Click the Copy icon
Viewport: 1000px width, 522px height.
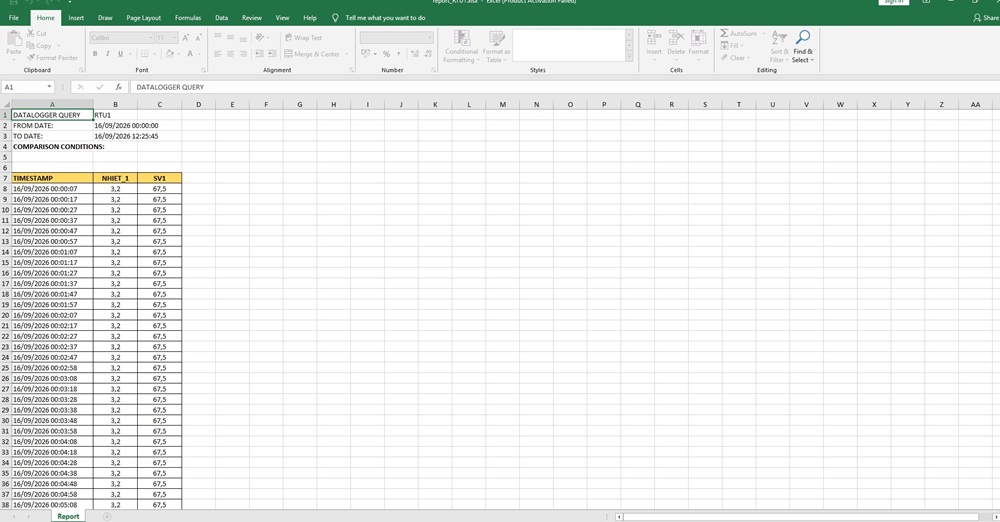[31, 45]
